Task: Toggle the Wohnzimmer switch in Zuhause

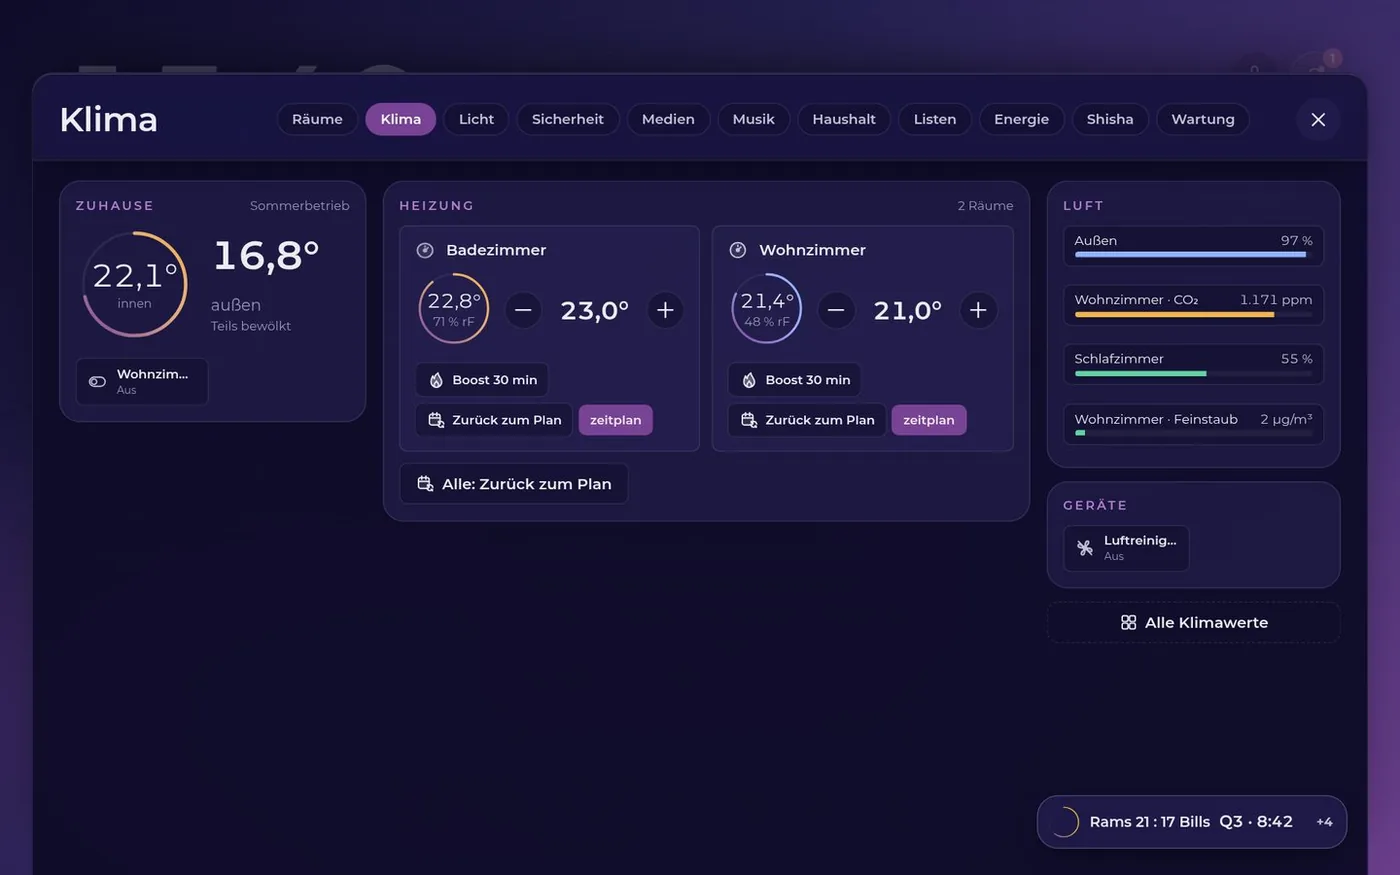Action: coord(142,381)
